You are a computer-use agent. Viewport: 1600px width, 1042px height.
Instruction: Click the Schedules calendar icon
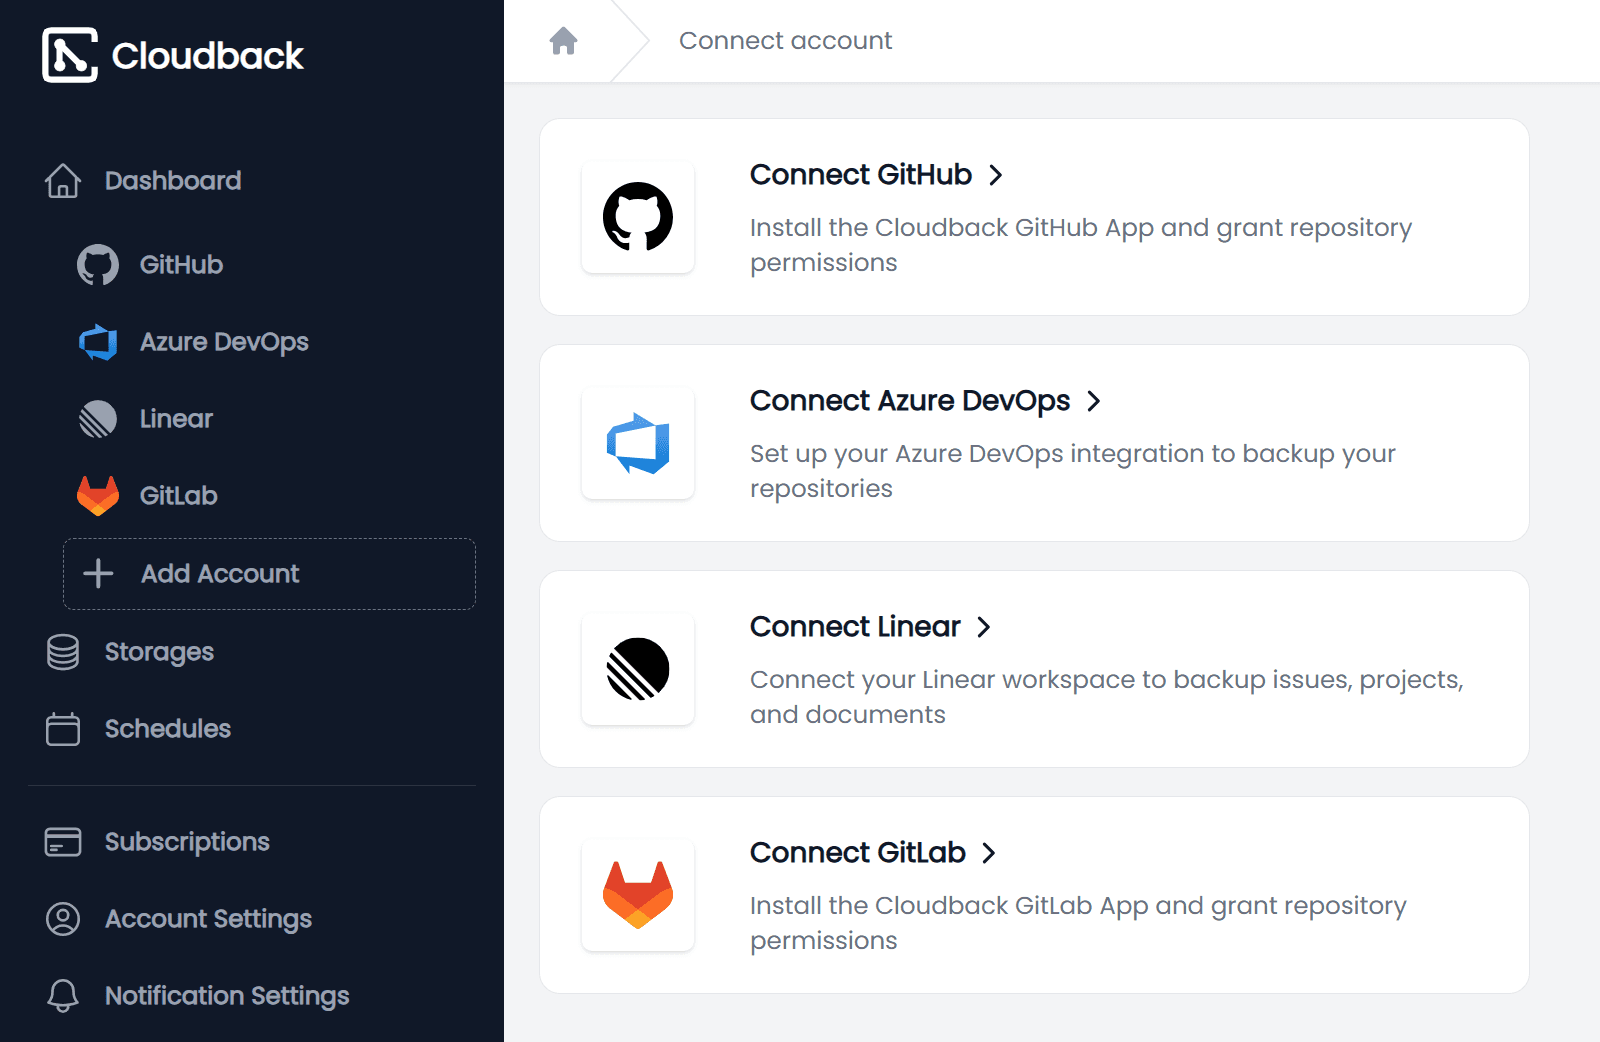pos(63,729)
